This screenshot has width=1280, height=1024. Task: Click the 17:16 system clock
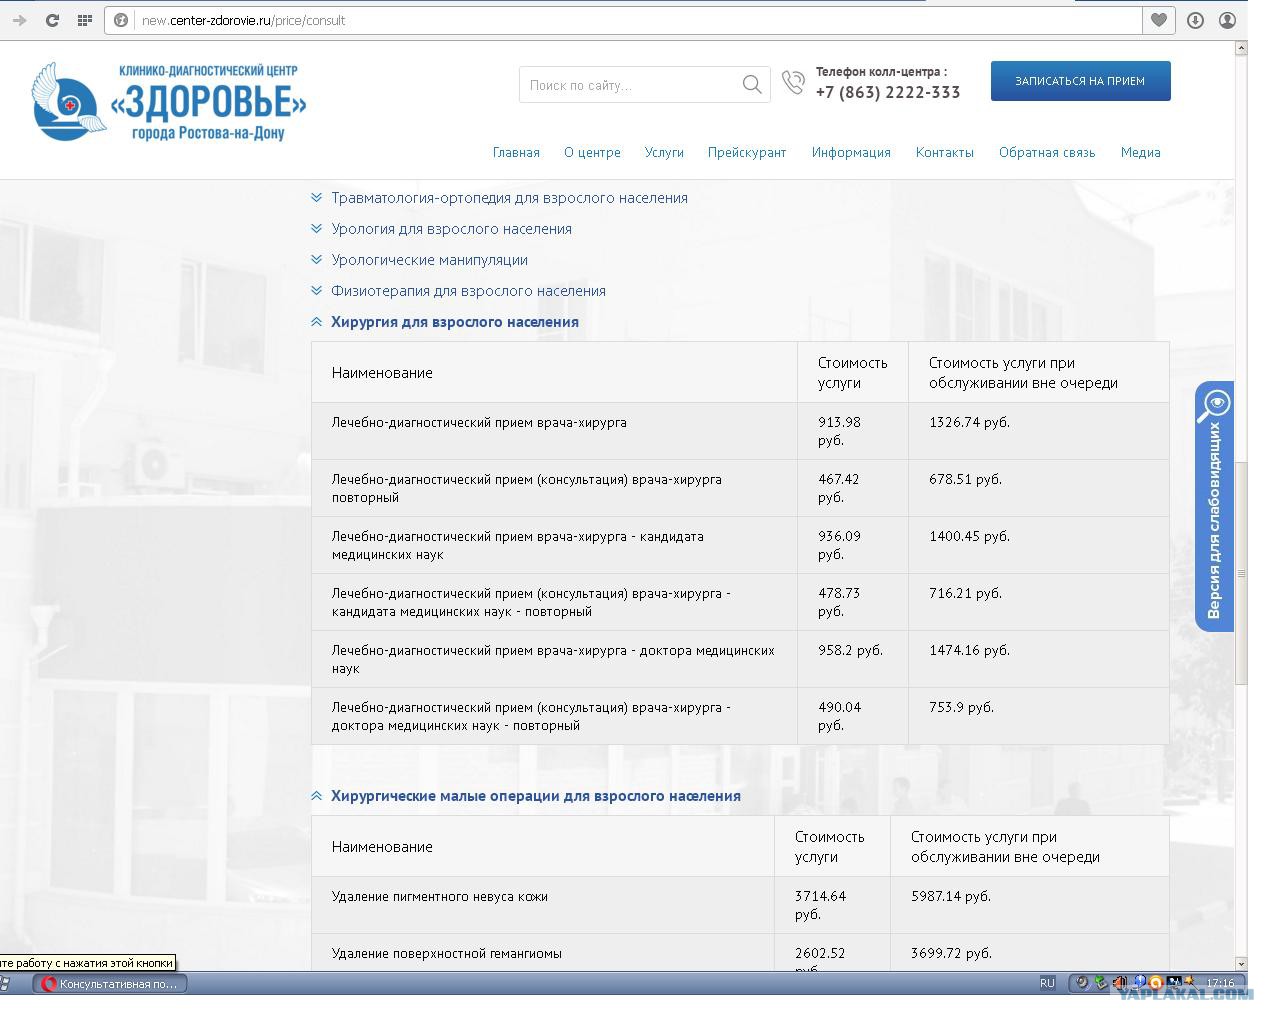1219,983
